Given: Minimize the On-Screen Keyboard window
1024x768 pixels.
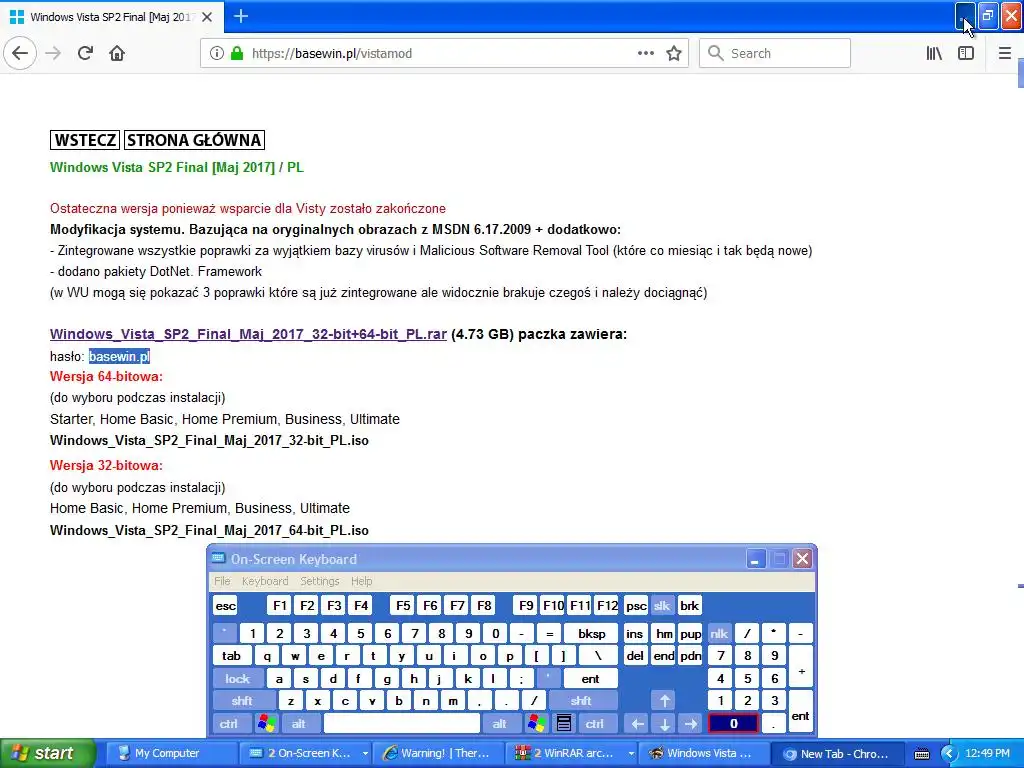Looking at the screenshot, I should (x=756, y=559).
